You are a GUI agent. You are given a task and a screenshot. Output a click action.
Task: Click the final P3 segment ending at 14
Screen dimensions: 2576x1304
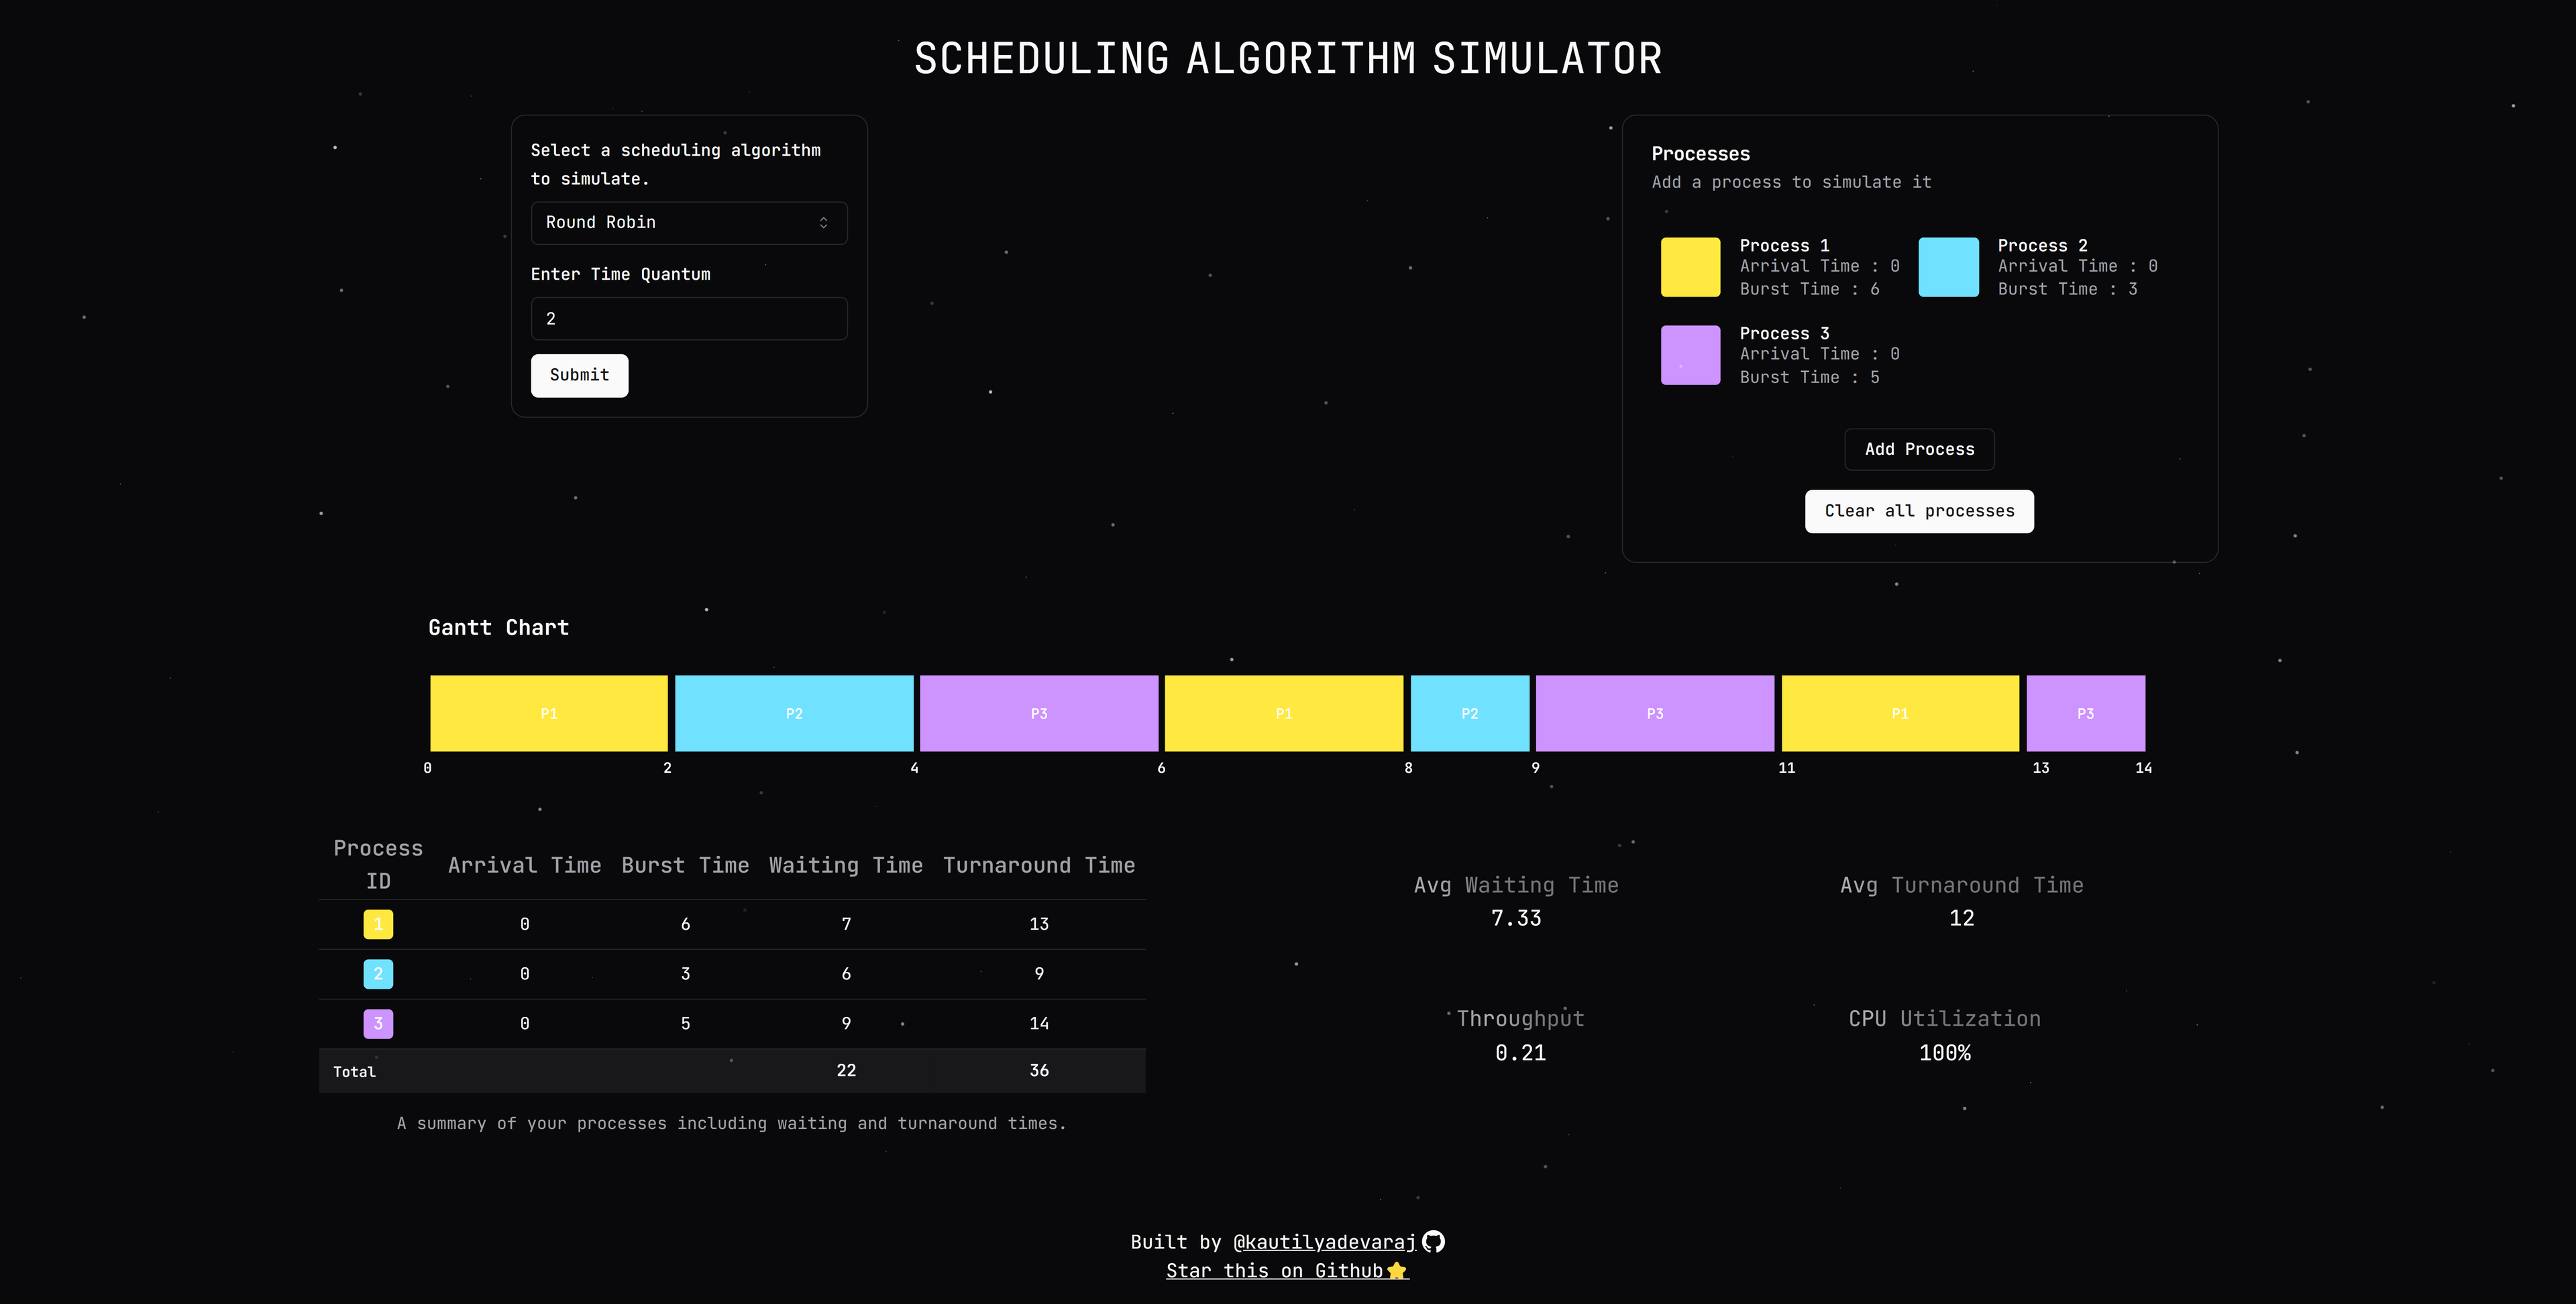point(2085,713)
